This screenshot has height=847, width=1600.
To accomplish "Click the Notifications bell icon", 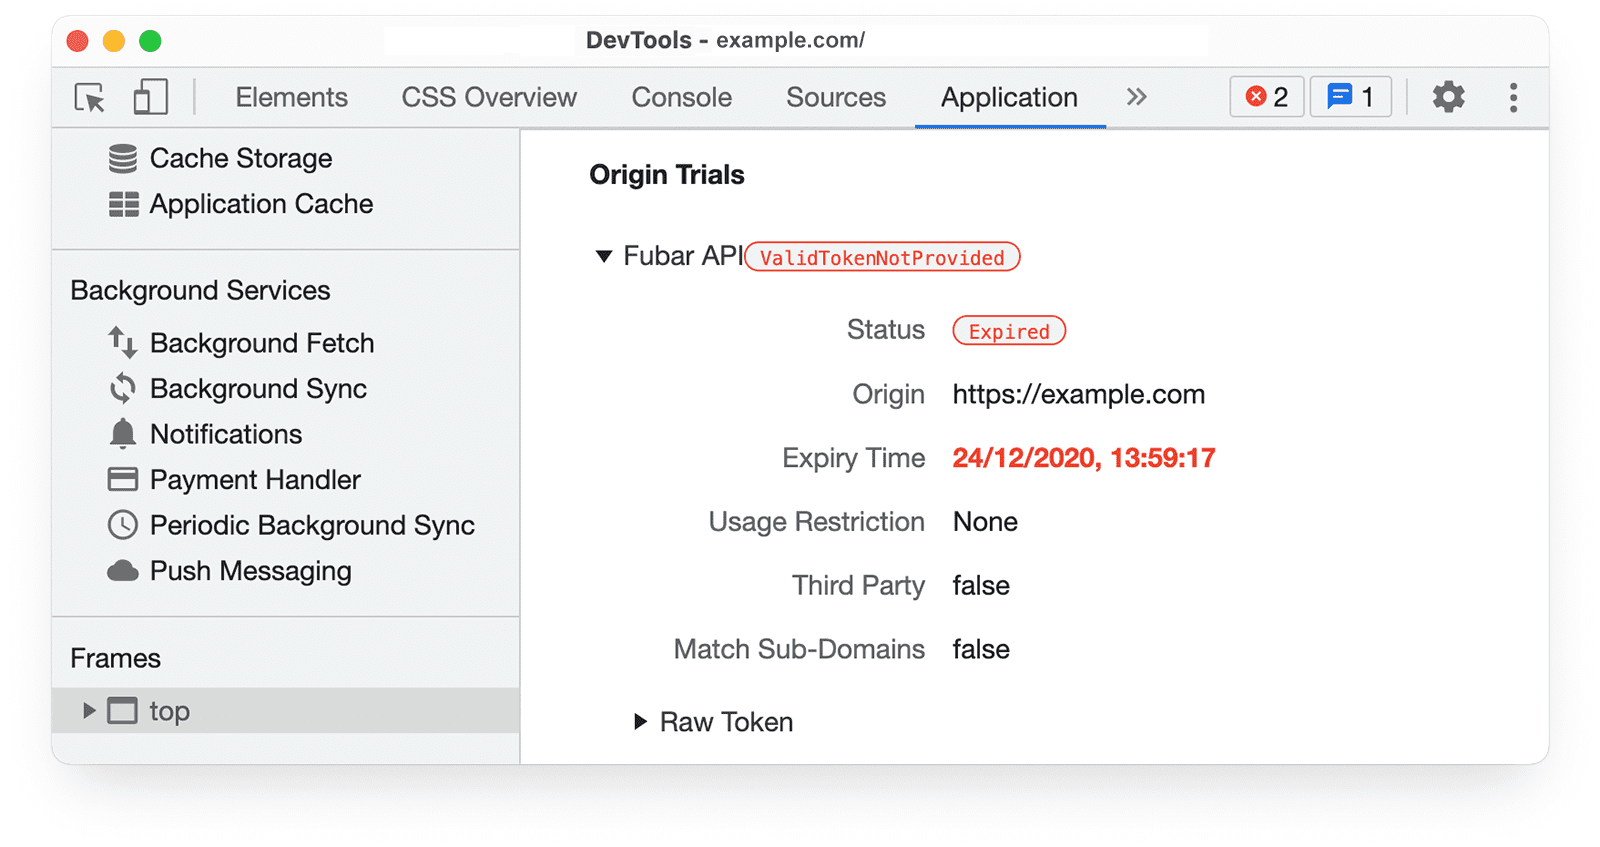I will click(123, 434).
